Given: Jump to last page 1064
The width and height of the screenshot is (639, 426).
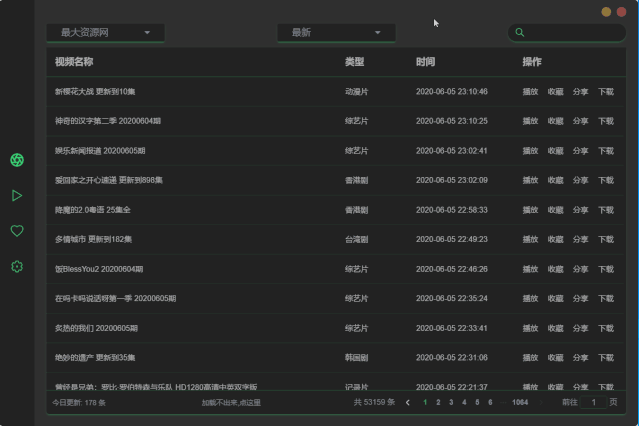Looking at the screenshot, I should tap(520, 402).
